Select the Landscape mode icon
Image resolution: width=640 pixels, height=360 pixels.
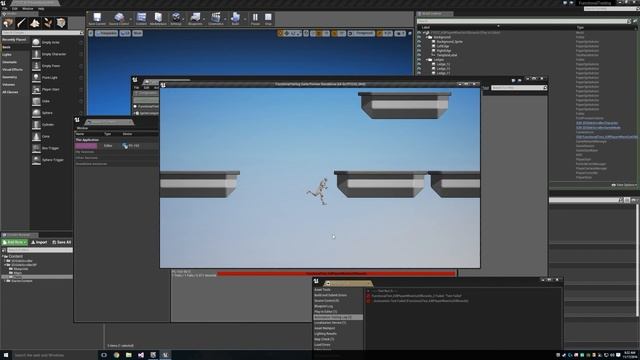point(35,23)
